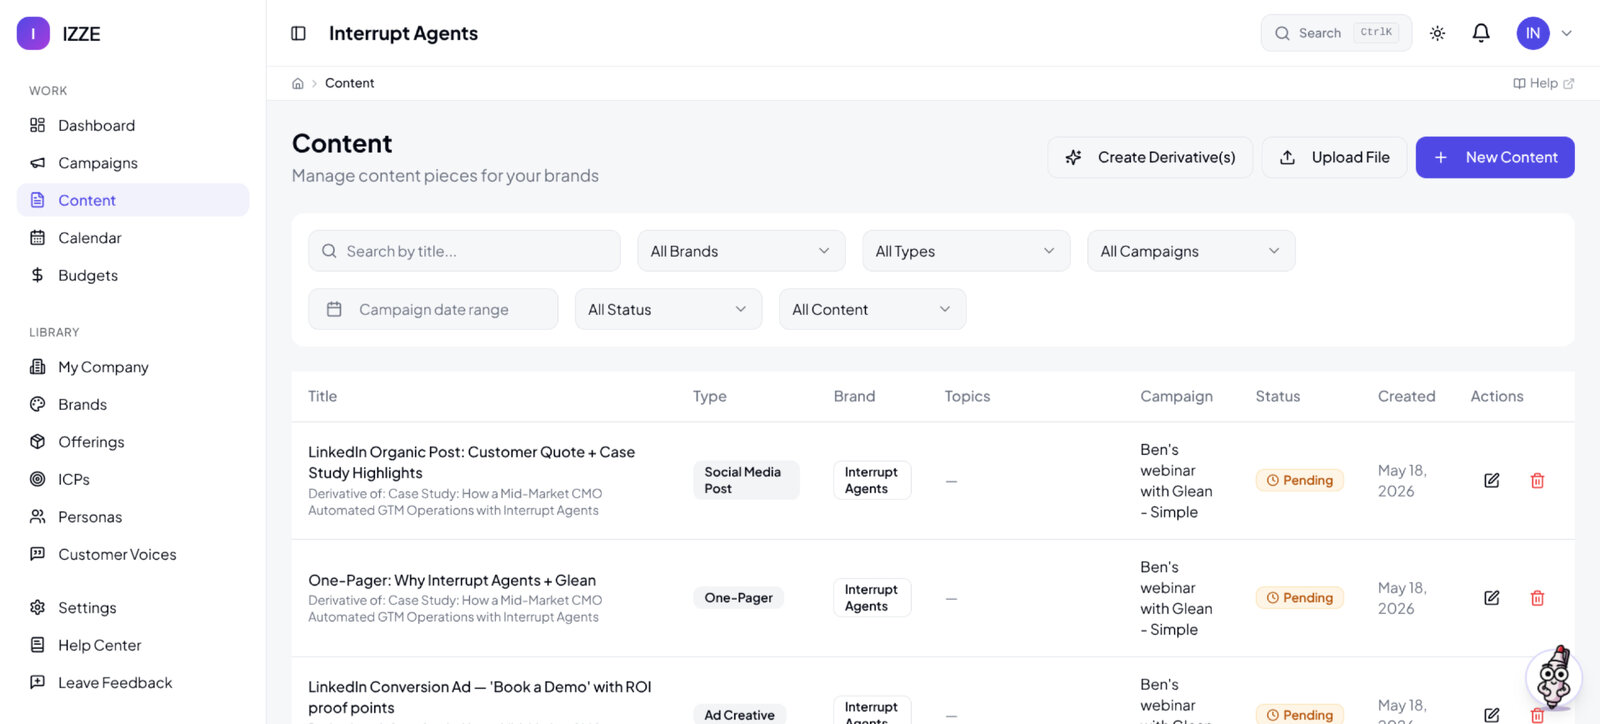Open the chatbot mascot assistant

1553,677
